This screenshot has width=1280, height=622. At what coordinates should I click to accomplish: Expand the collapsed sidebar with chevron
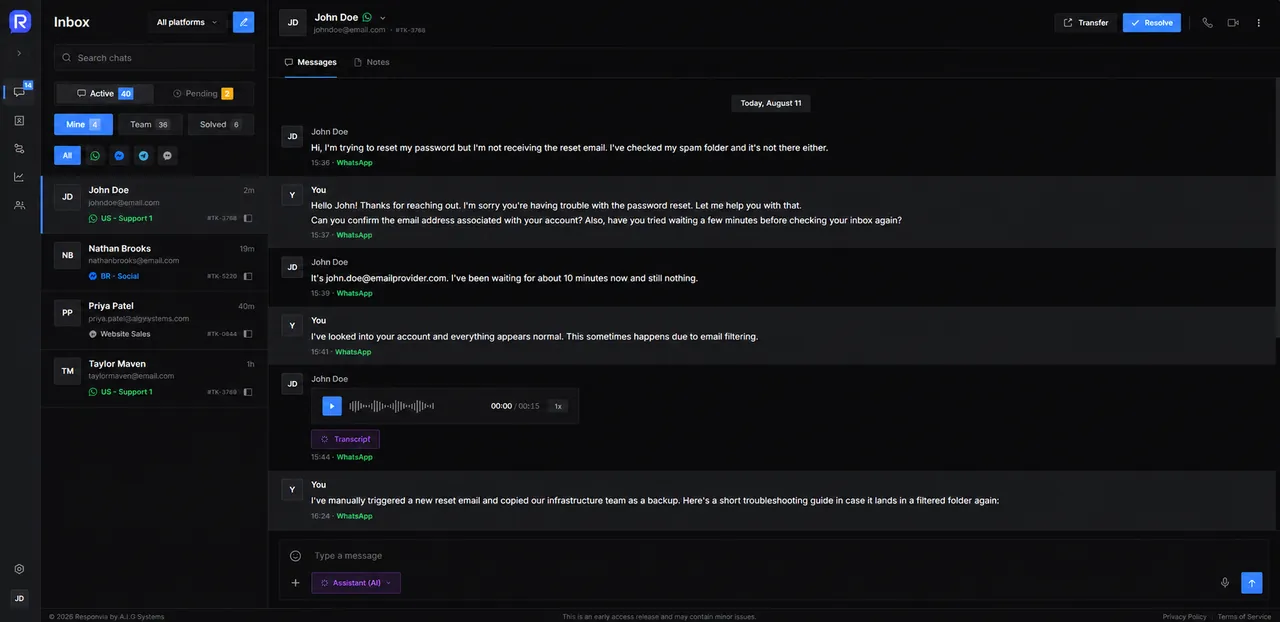pyautogui.click(x=19, y=53)
